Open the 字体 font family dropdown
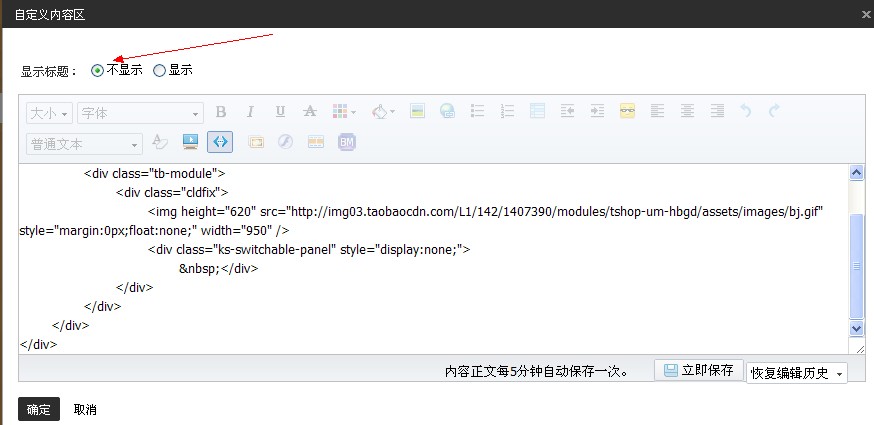The height and width of the screenshot is (425, 874). pos(140,114)
